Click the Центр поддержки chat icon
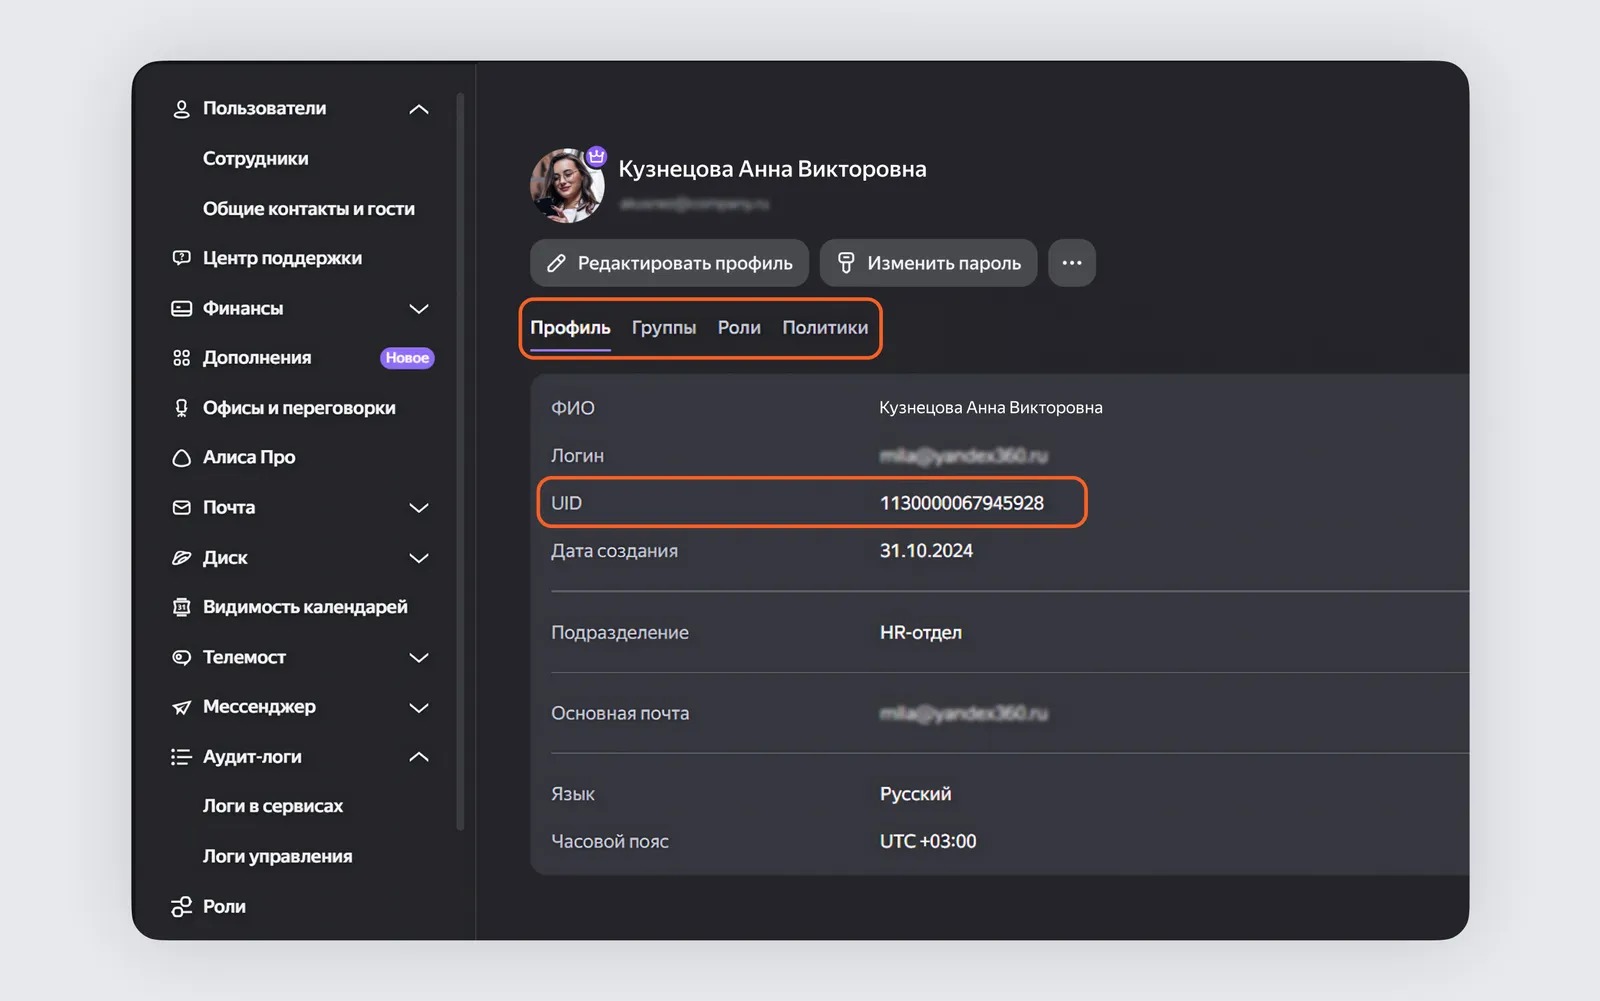Viewport: 1600px width, 1001px height. 181,258
